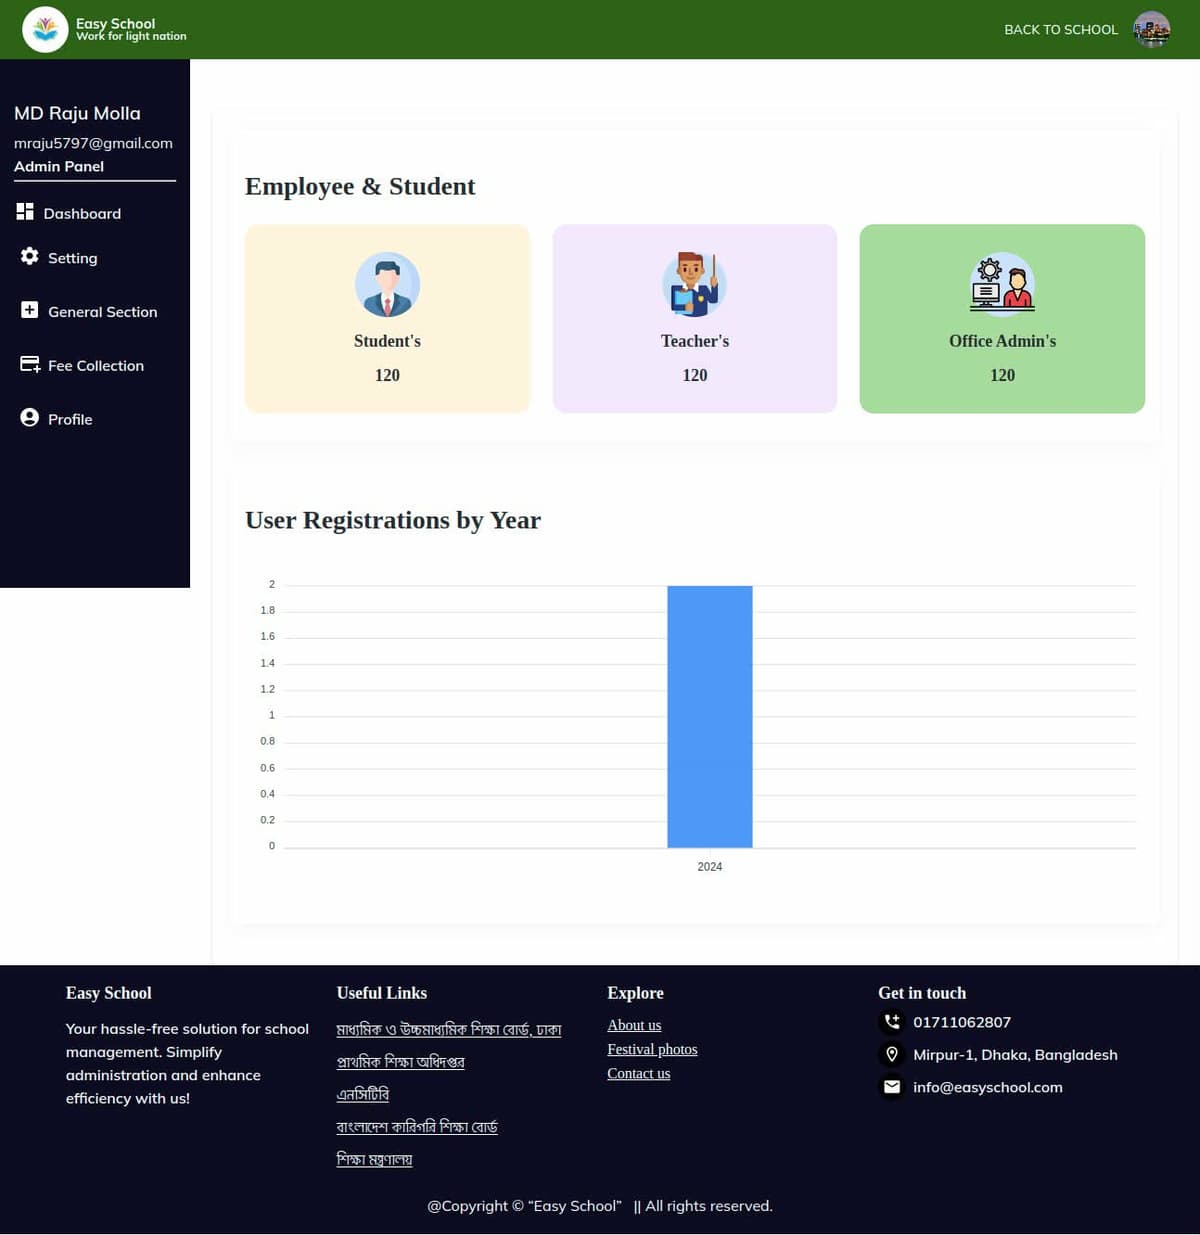This screenshot has height=1235, width=1200.
Task: Select the Fee Collection icon
Action: 28,365
